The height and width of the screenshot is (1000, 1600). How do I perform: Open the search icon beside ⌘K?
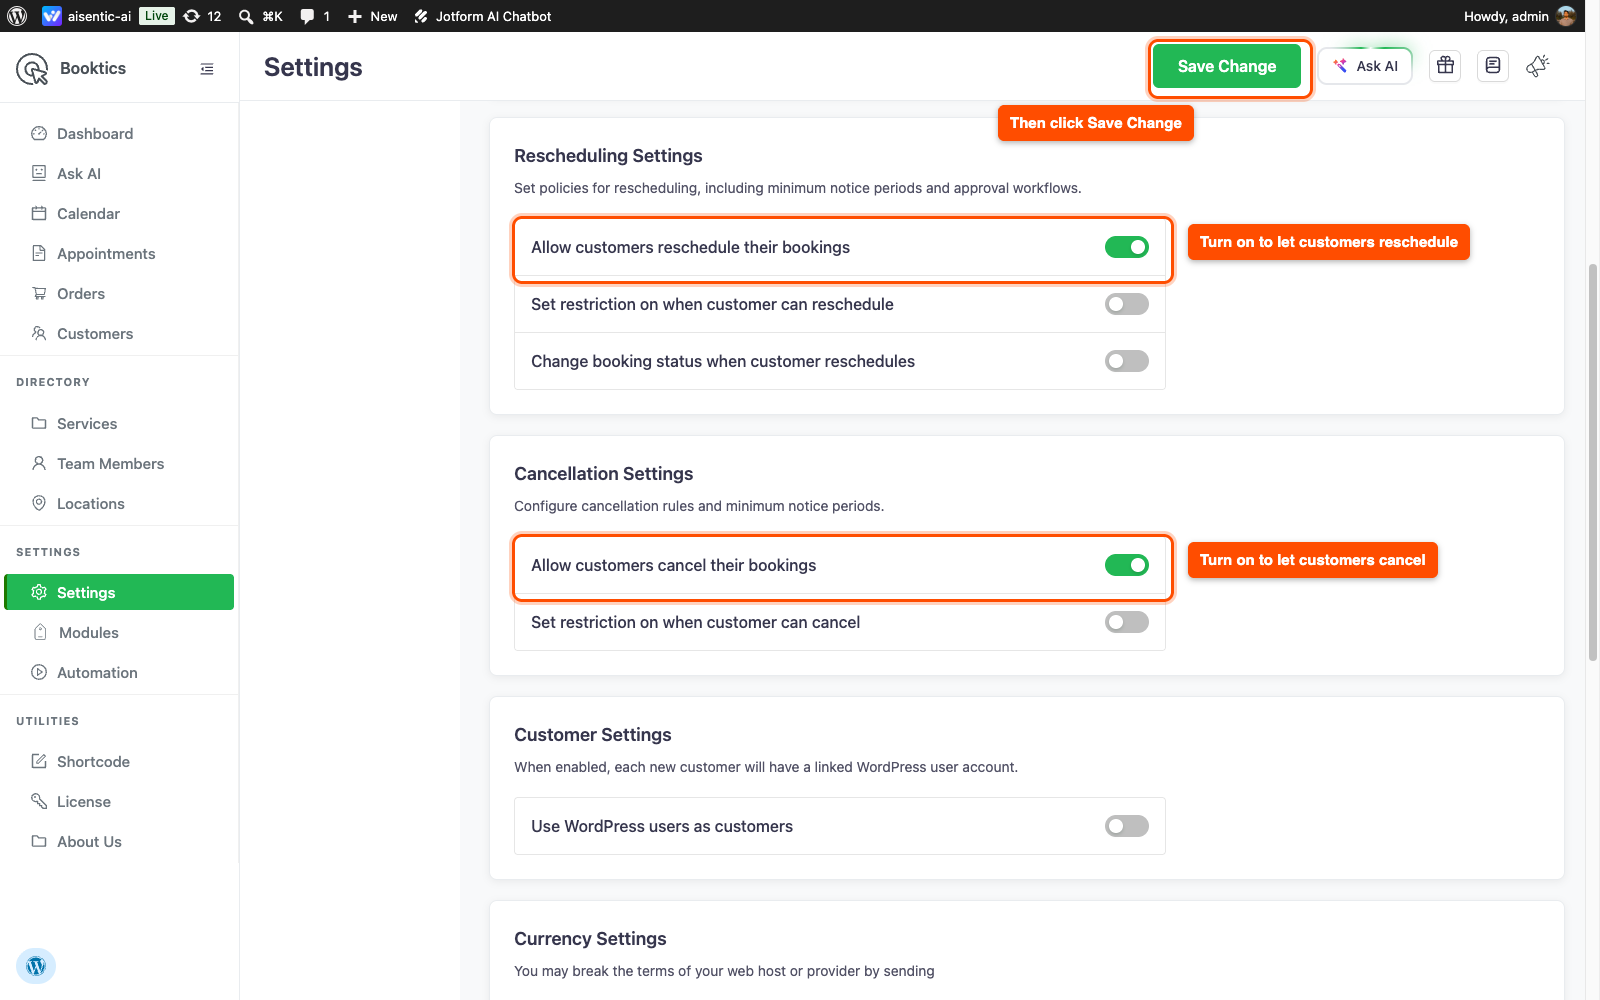point(246,16)
